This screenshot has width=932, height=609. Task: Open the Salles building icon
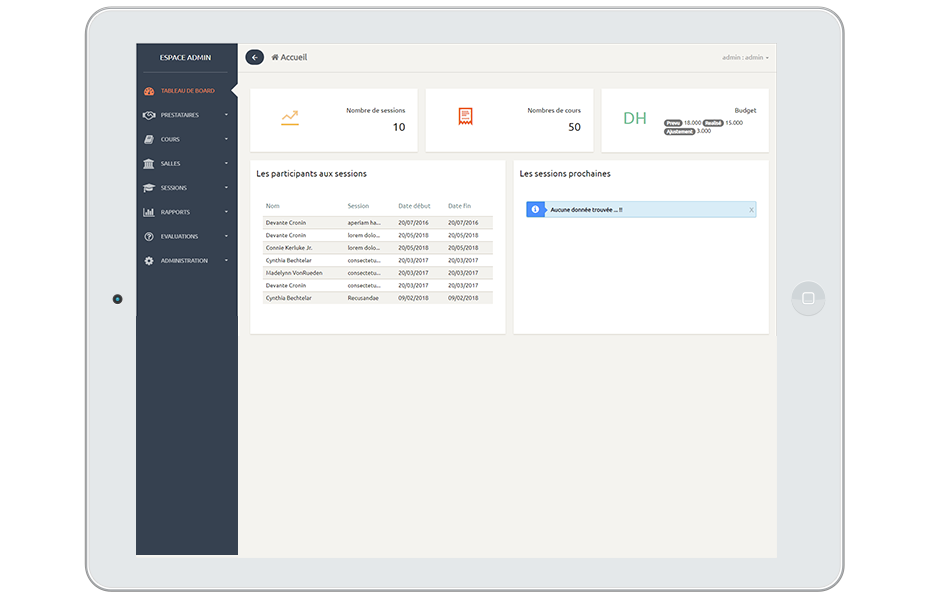pyautogui.click(x=148, y=163)
